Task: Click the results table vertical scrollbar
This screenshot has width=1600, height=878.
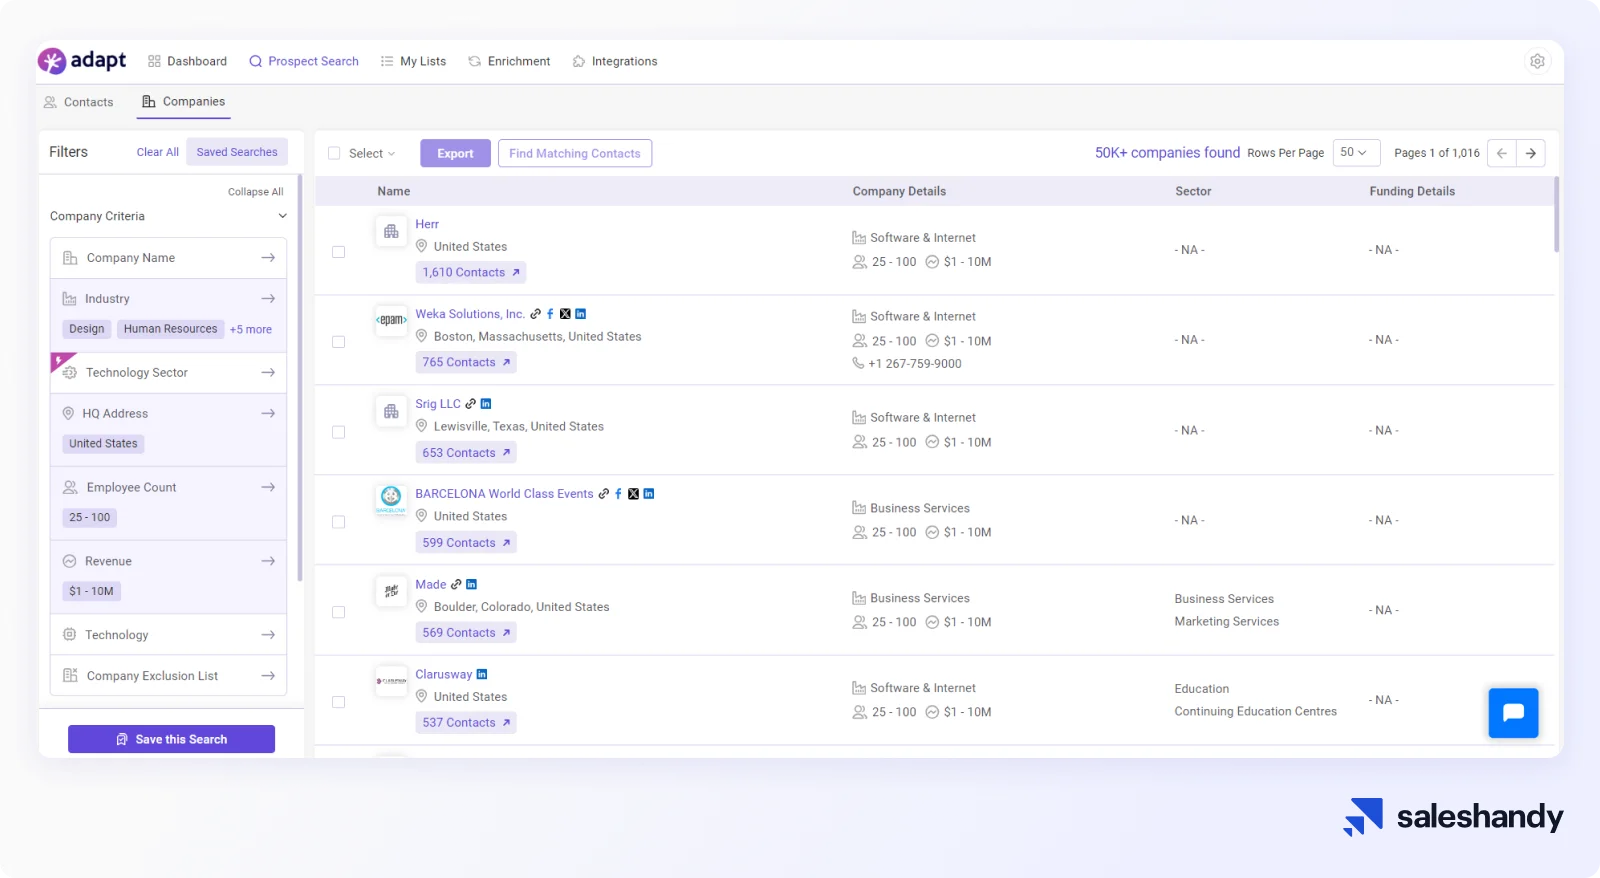Action: pyautogui.click(x=1556, y=214)
